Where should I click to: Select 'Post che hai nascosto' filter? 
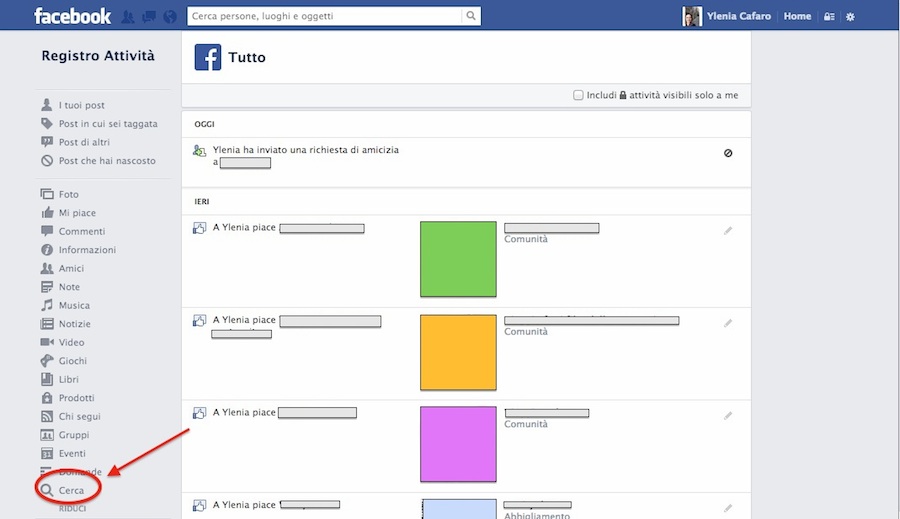pyautogui.click(x=107, y=161)
